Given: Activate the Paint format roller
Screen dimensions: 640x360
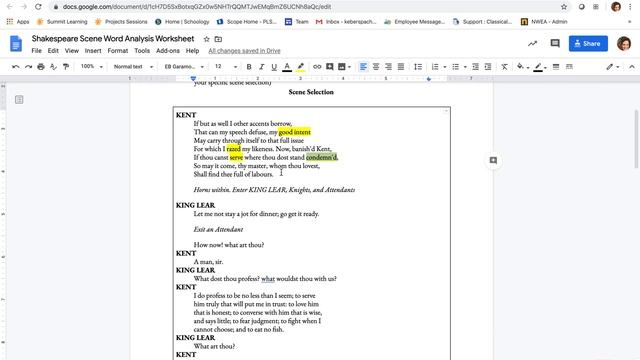Looking at the screenshot, I should click(x=66, y=67).
